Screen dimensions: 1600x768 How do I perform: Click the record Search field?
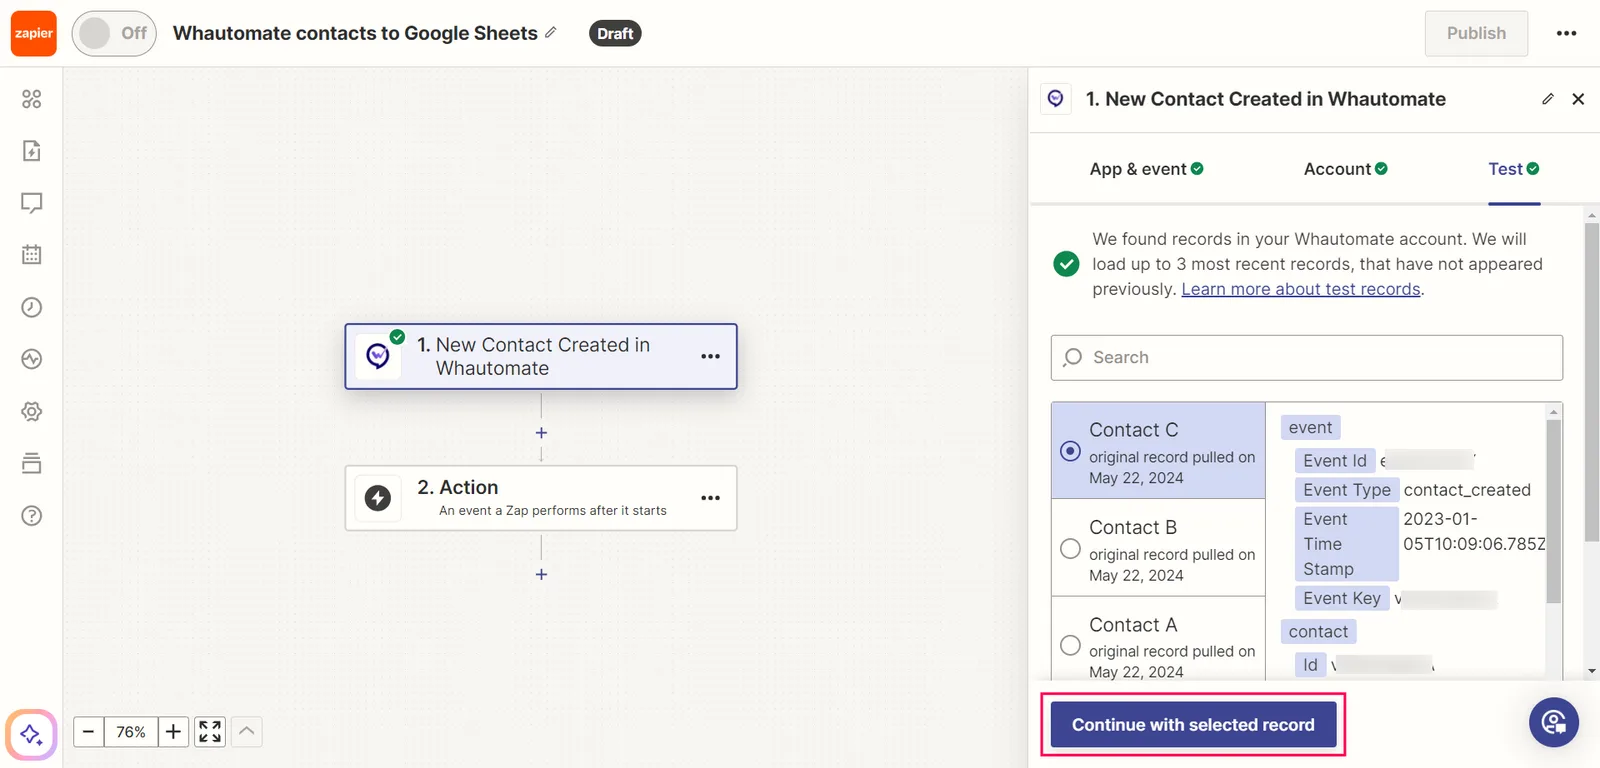pos(1307,357)
